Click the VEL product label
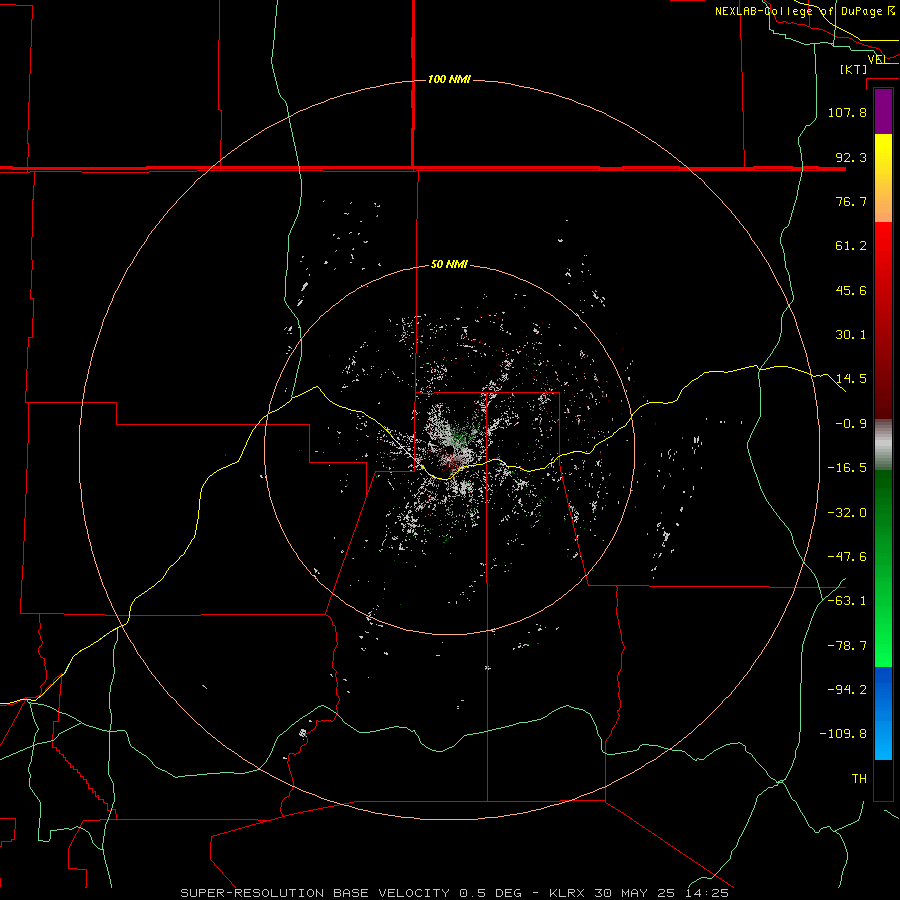This screenshot has width=900, height=900. [x=877, y=59]
